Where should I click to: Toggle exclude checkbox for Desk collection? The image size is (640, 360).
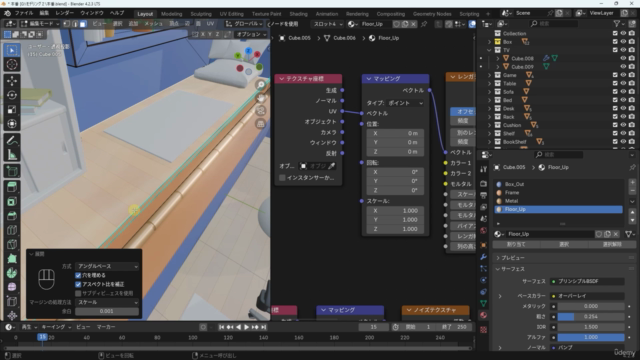pyautogui.click(x=615, y=109)
